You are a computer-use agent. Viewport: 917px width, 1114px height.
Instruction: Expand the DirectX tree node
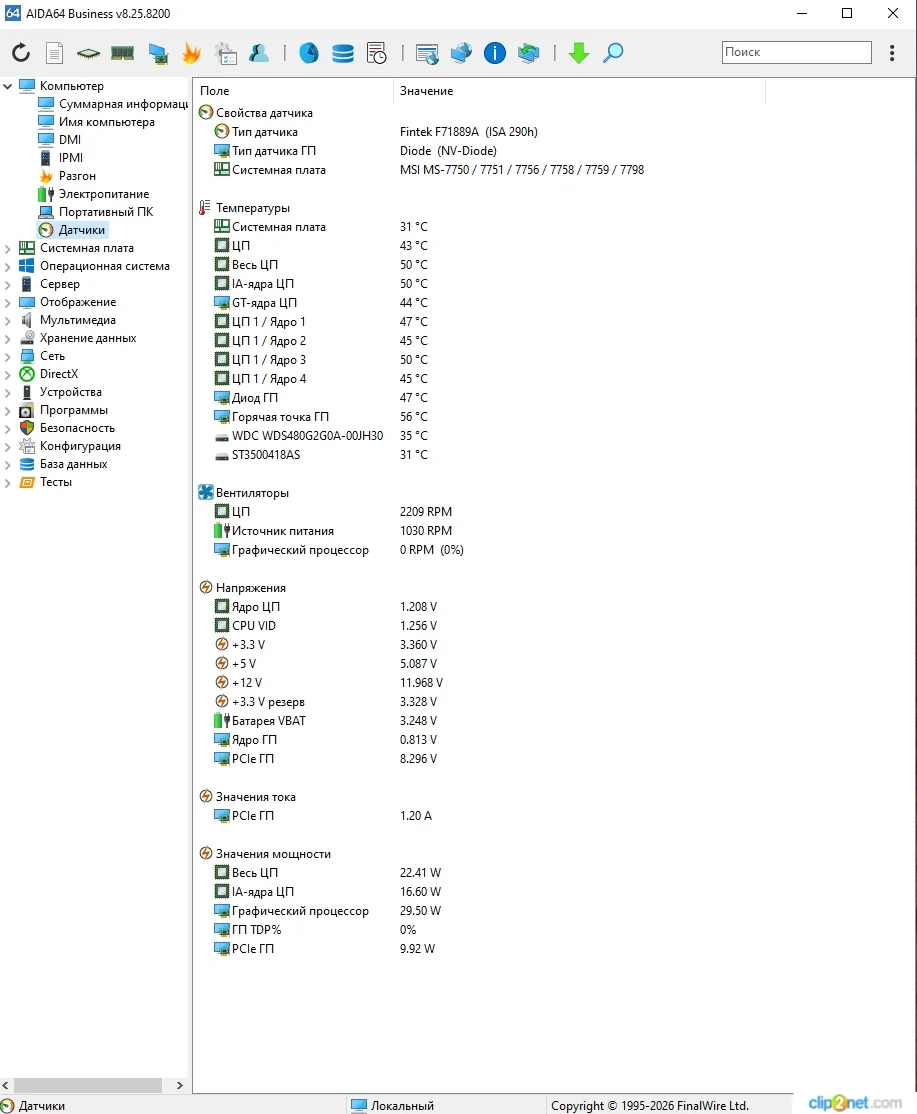click(8, 374)
